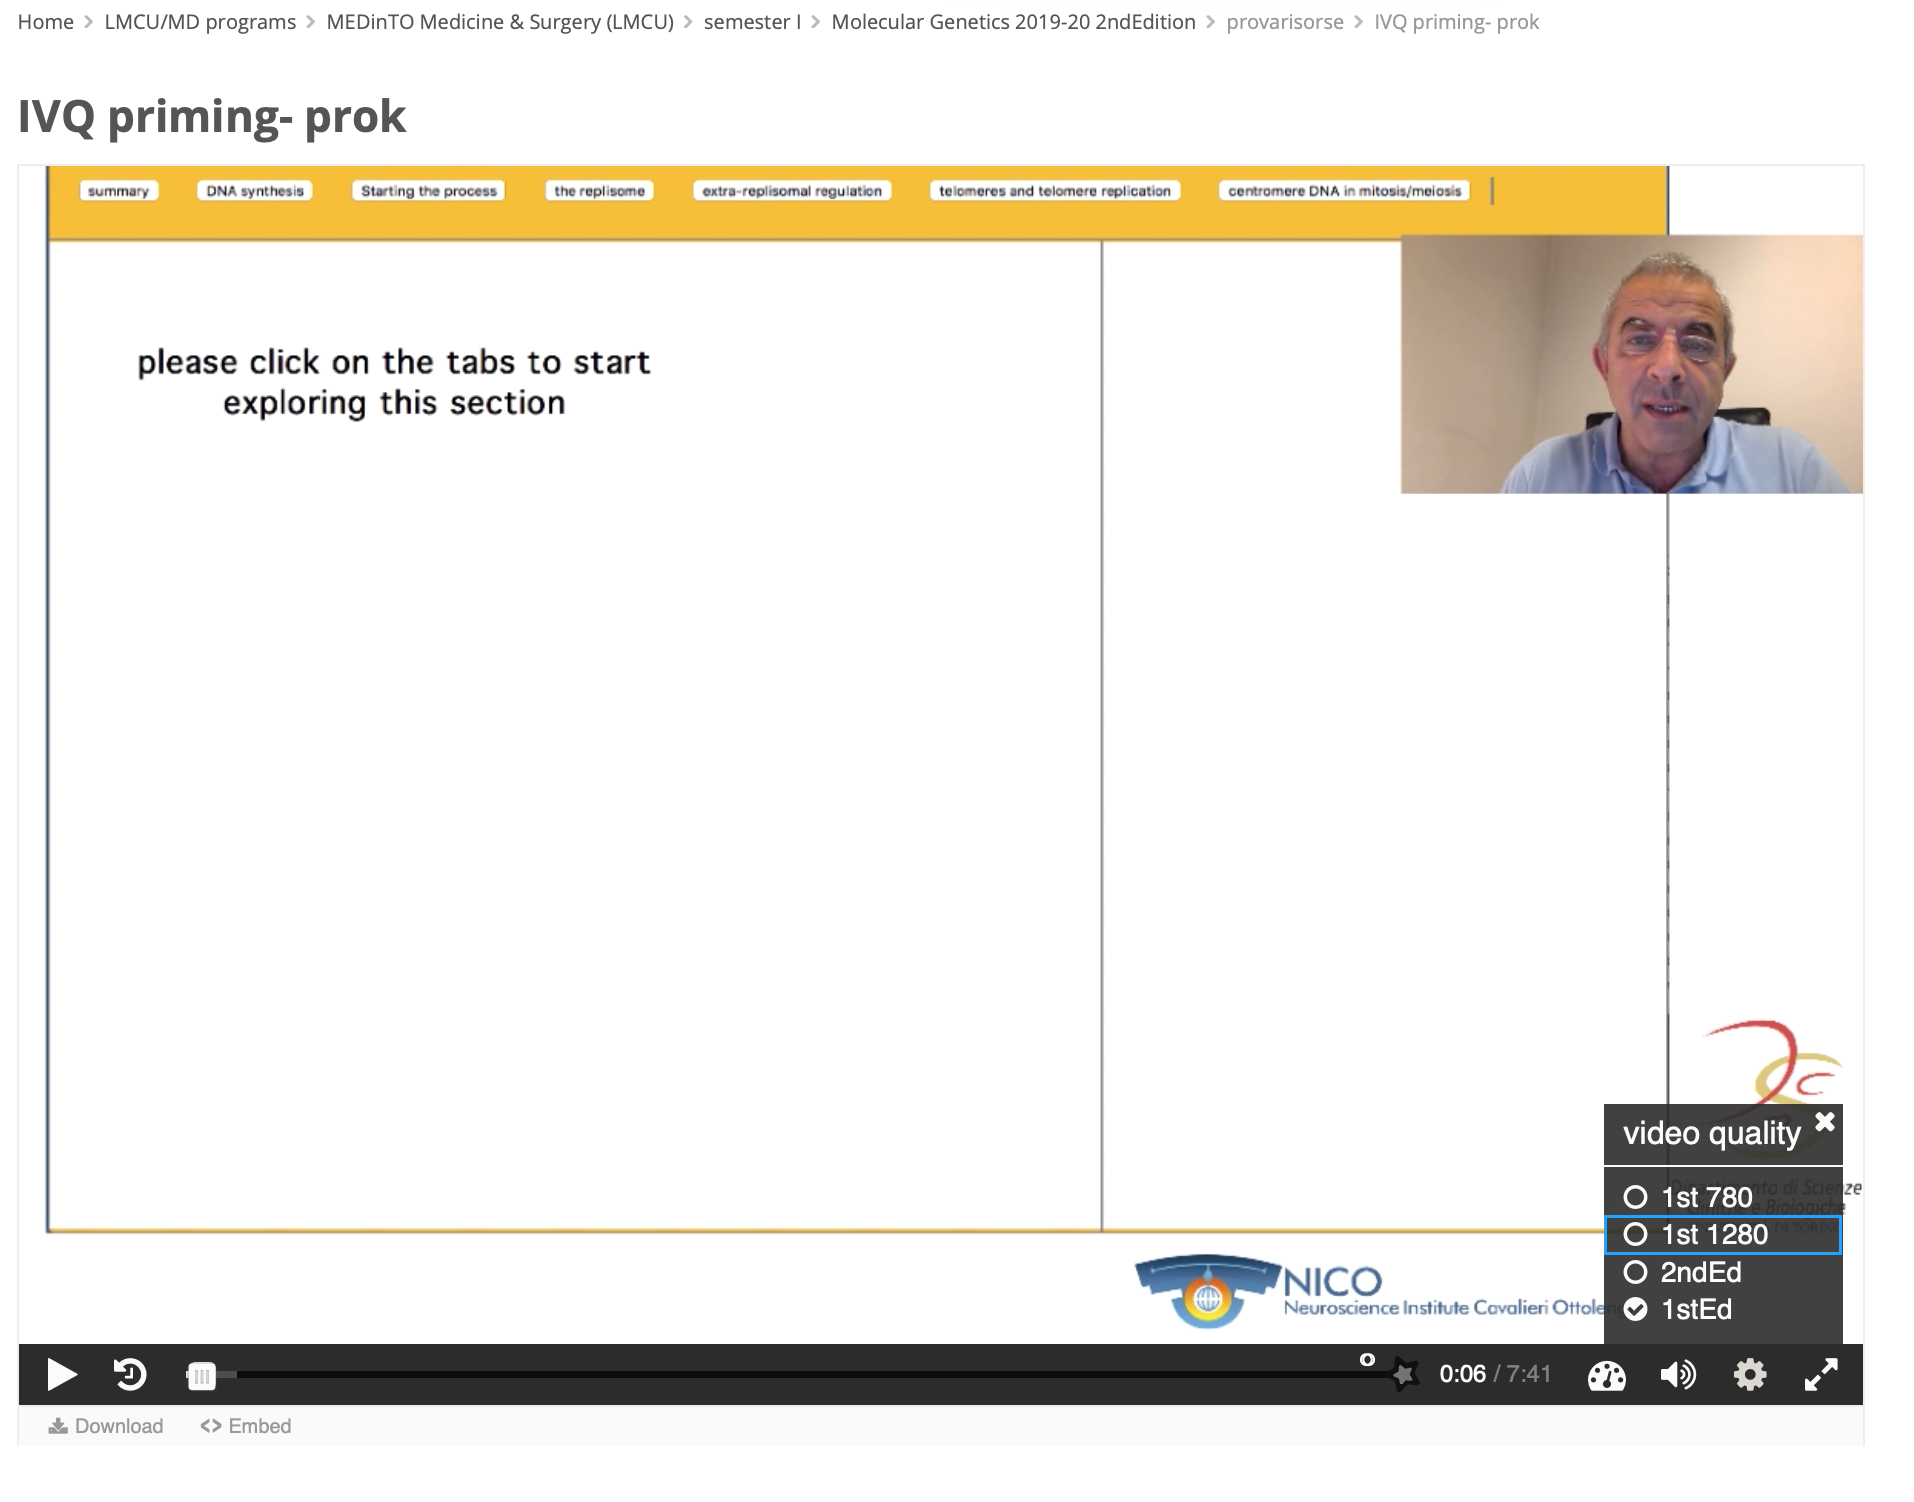This screenshot has height=1502, width=1914.
Task: Go to Home breadcrumb
Action: click(46, 22)
